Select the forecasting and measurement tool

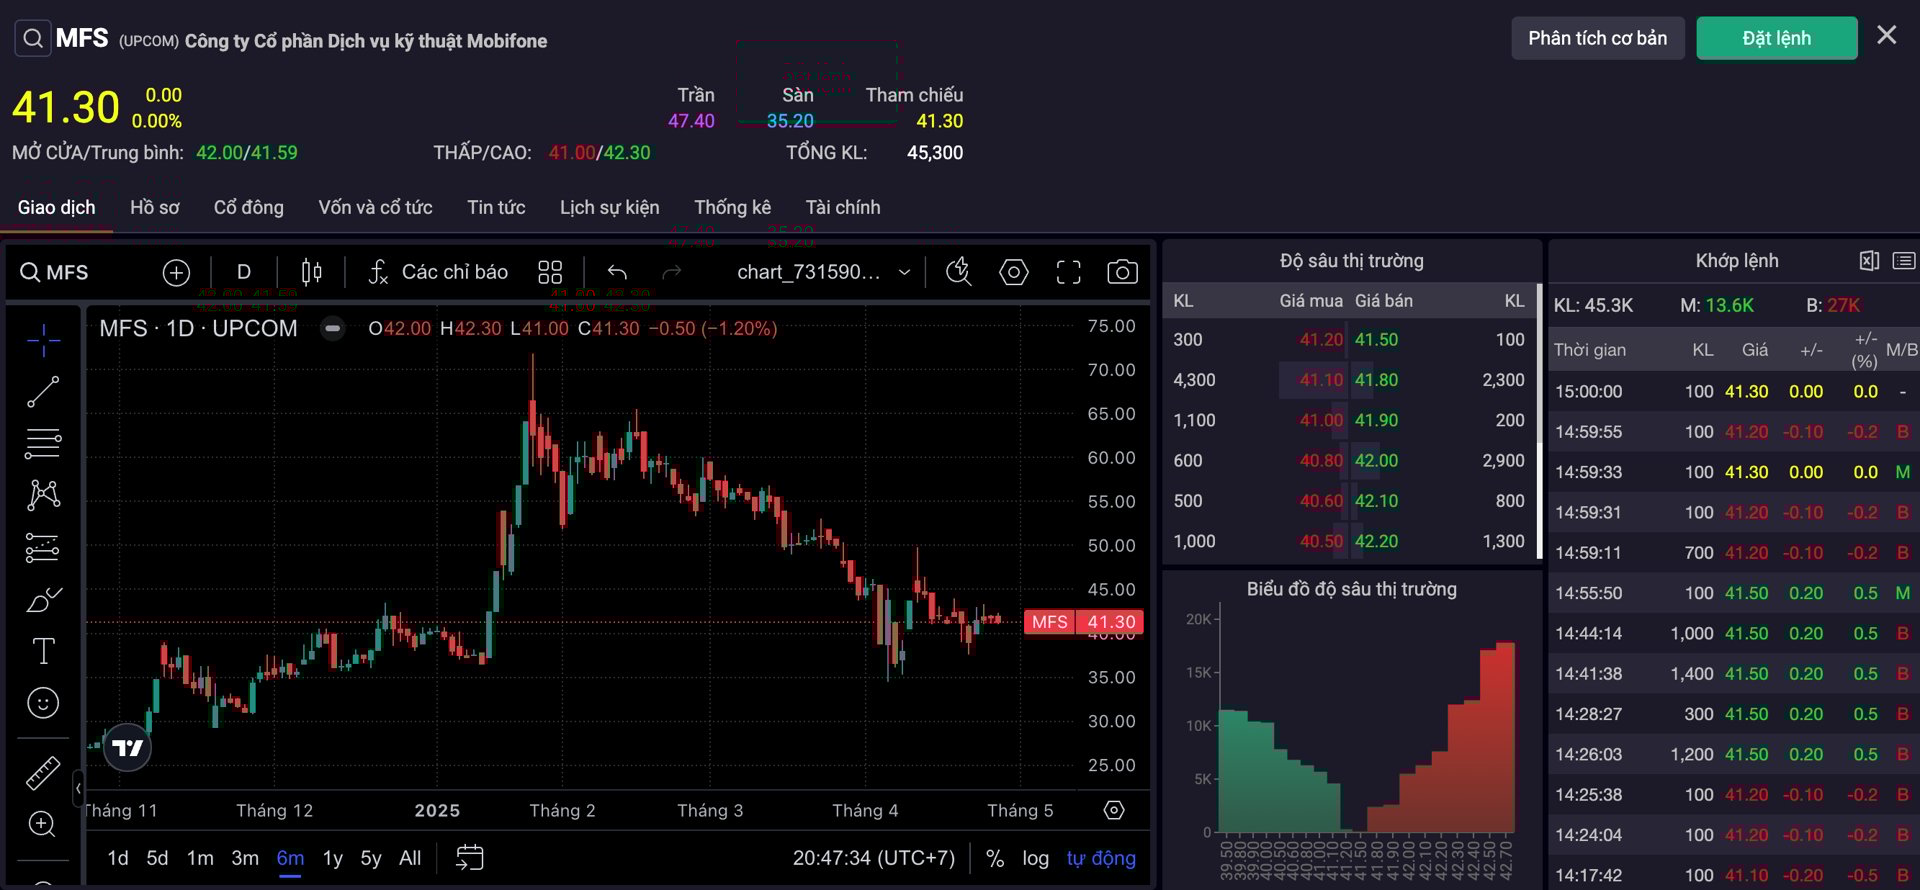point(43,547)
